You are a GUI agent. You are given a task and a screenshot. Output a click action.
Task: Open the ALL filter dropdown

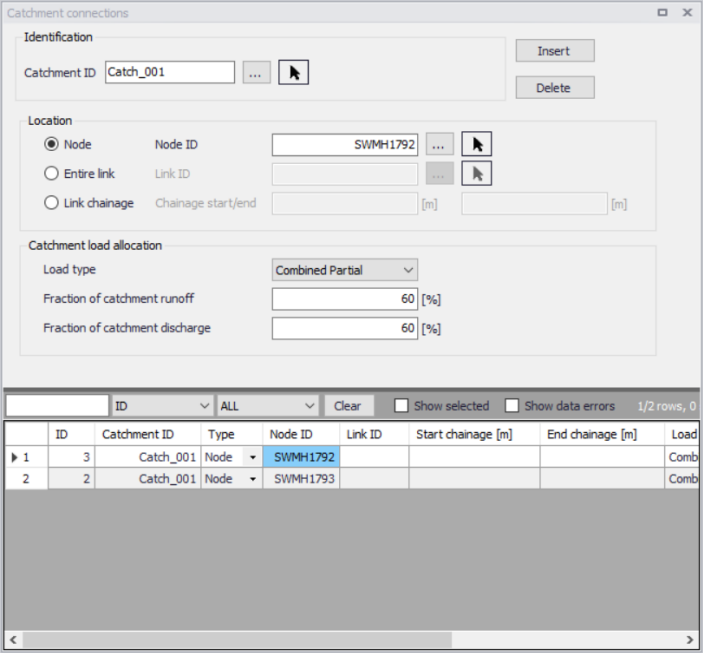pyautogui.click(x=268, y=406)
